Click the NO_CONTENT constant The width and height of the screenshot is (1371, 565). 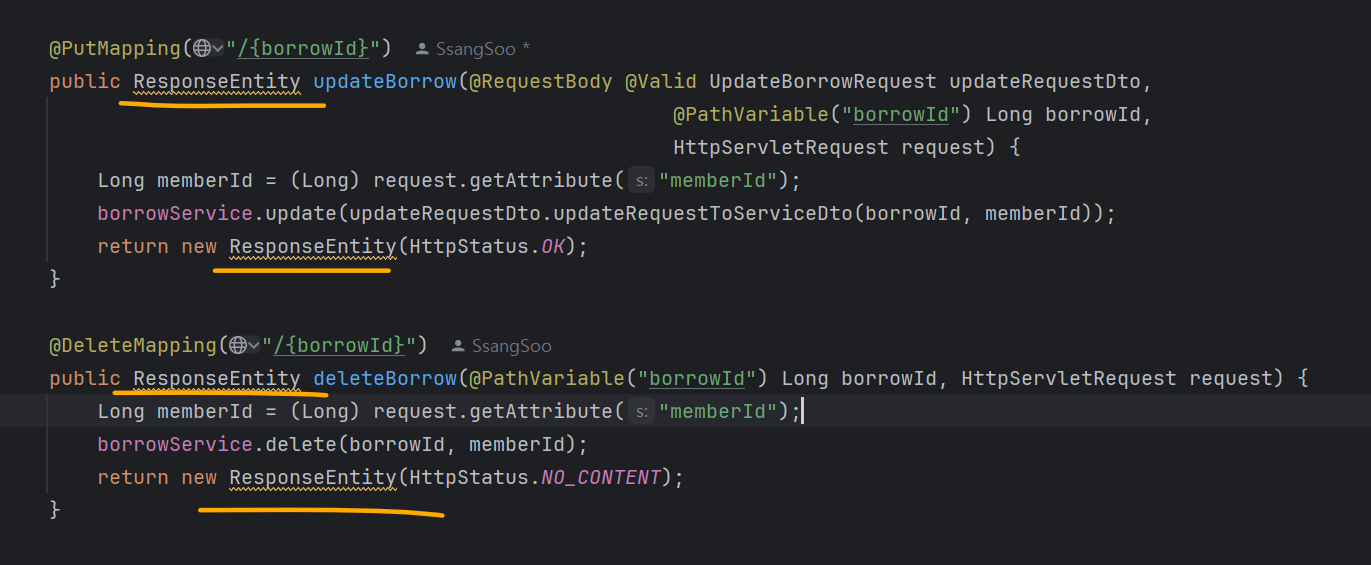click(601, 477)
